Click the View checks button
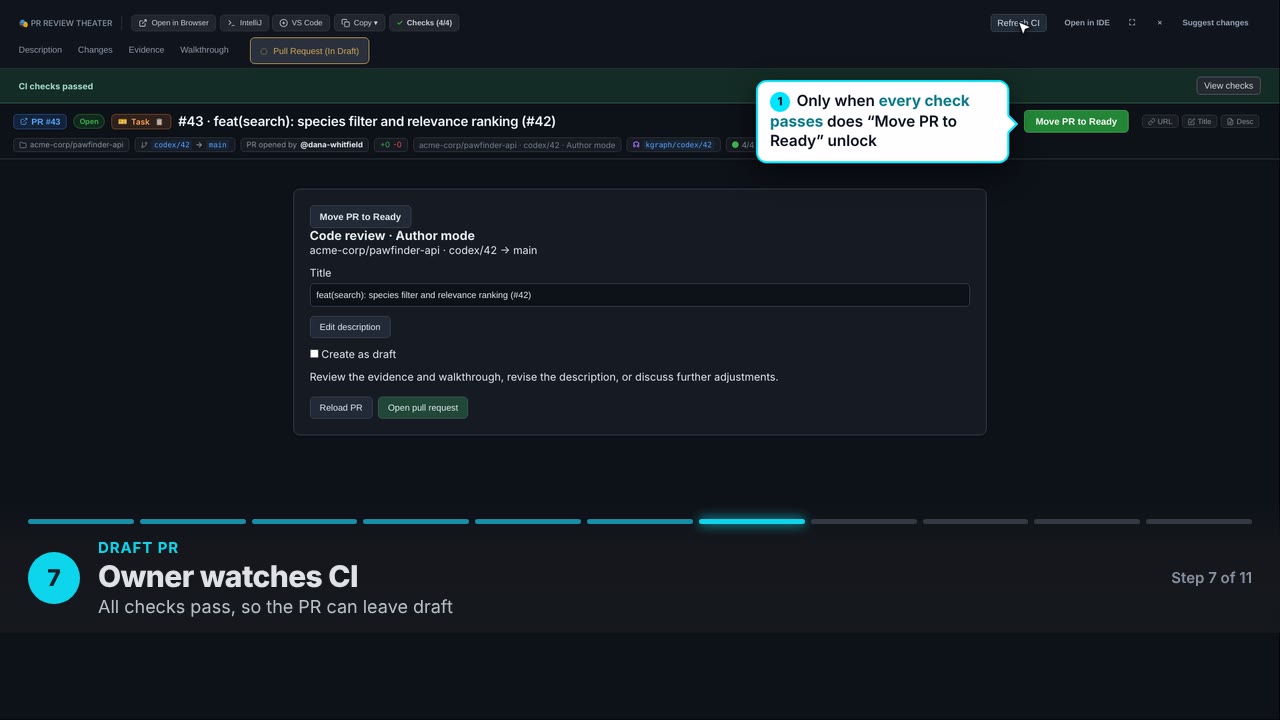 1228,86
